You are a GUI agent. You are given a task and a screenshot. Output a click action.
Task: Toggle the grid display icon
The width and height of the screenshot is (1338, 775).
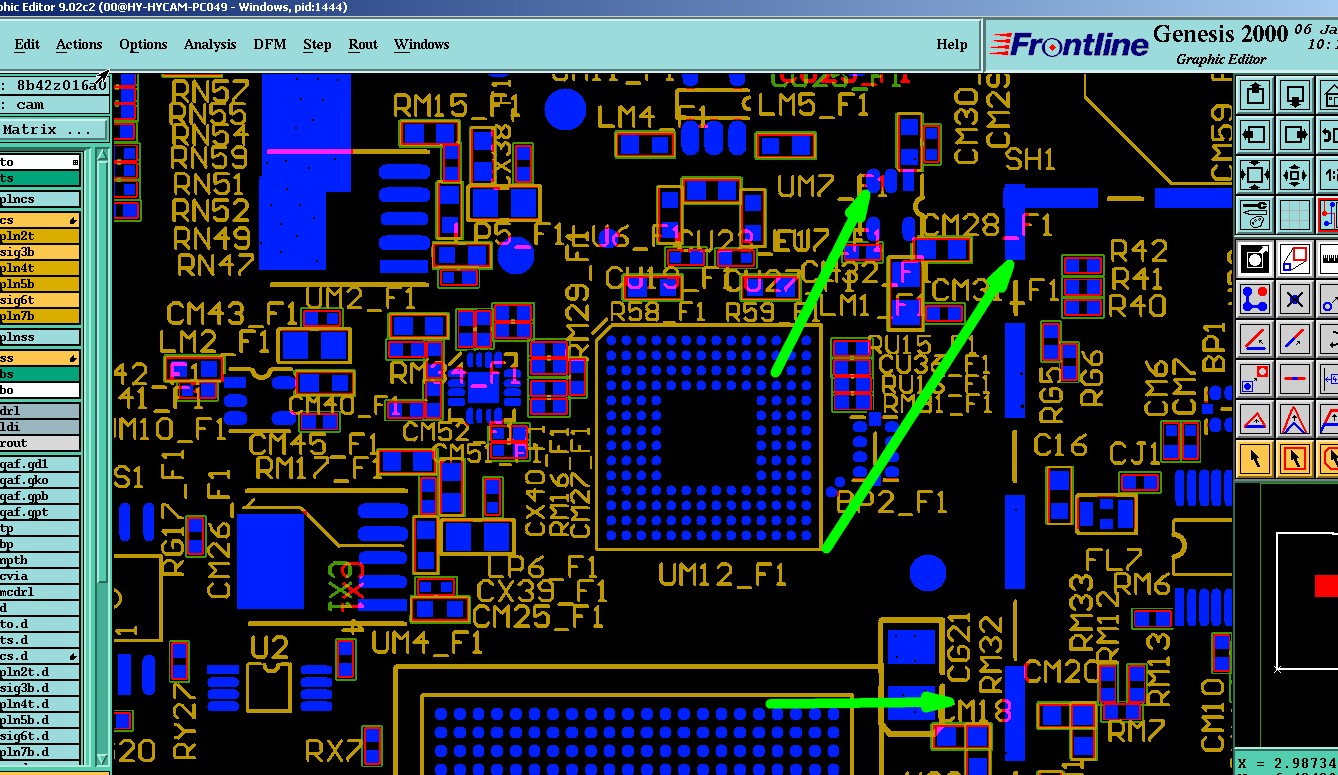1295,213
